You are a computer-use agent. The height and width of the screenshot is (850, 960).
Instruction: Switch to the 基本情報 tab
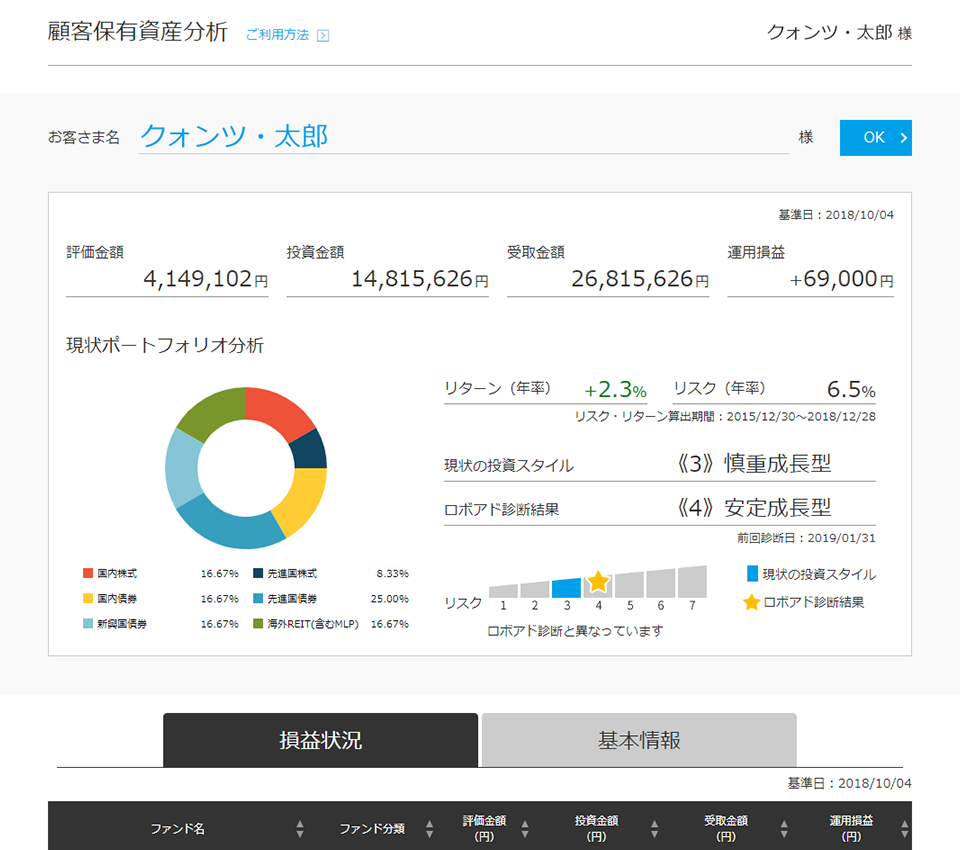click(x=639, y=740)
